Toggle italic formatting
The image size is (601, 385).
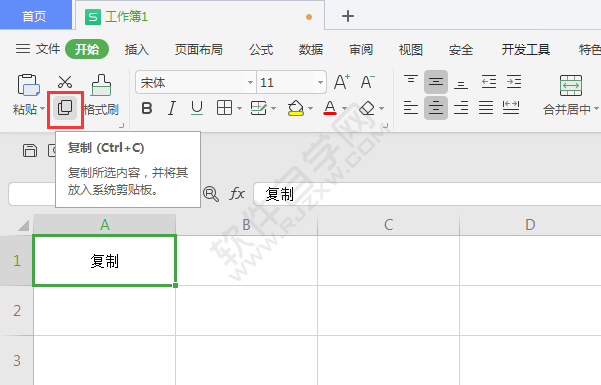(172, 109)
